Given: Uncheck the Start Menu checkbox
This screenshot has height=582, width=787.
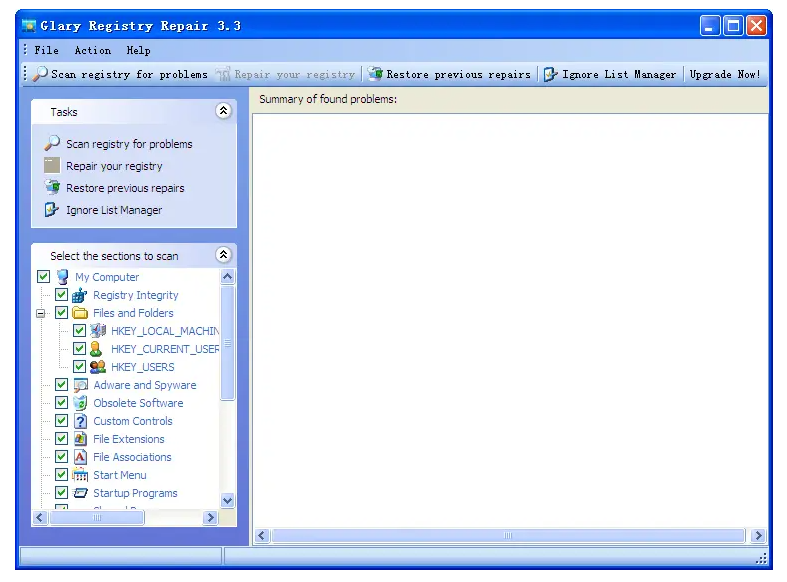Looking at the screenshot, I should point(62,475).
